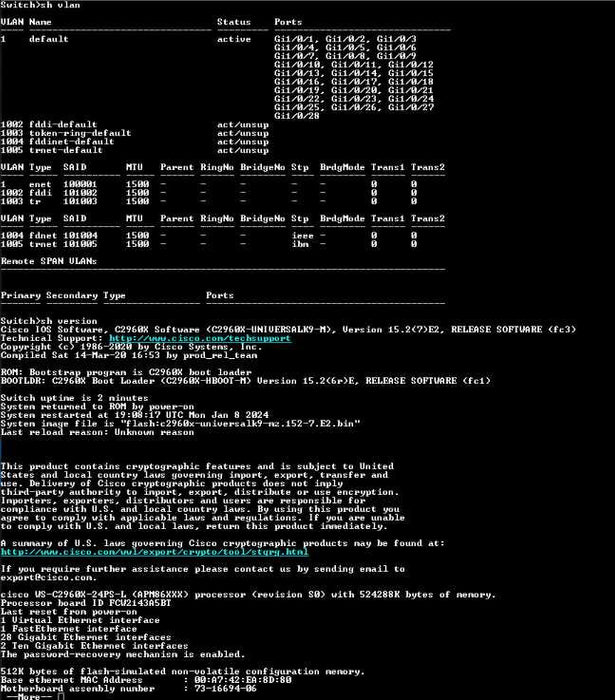Click the 'ibm' Stp value

300,244
